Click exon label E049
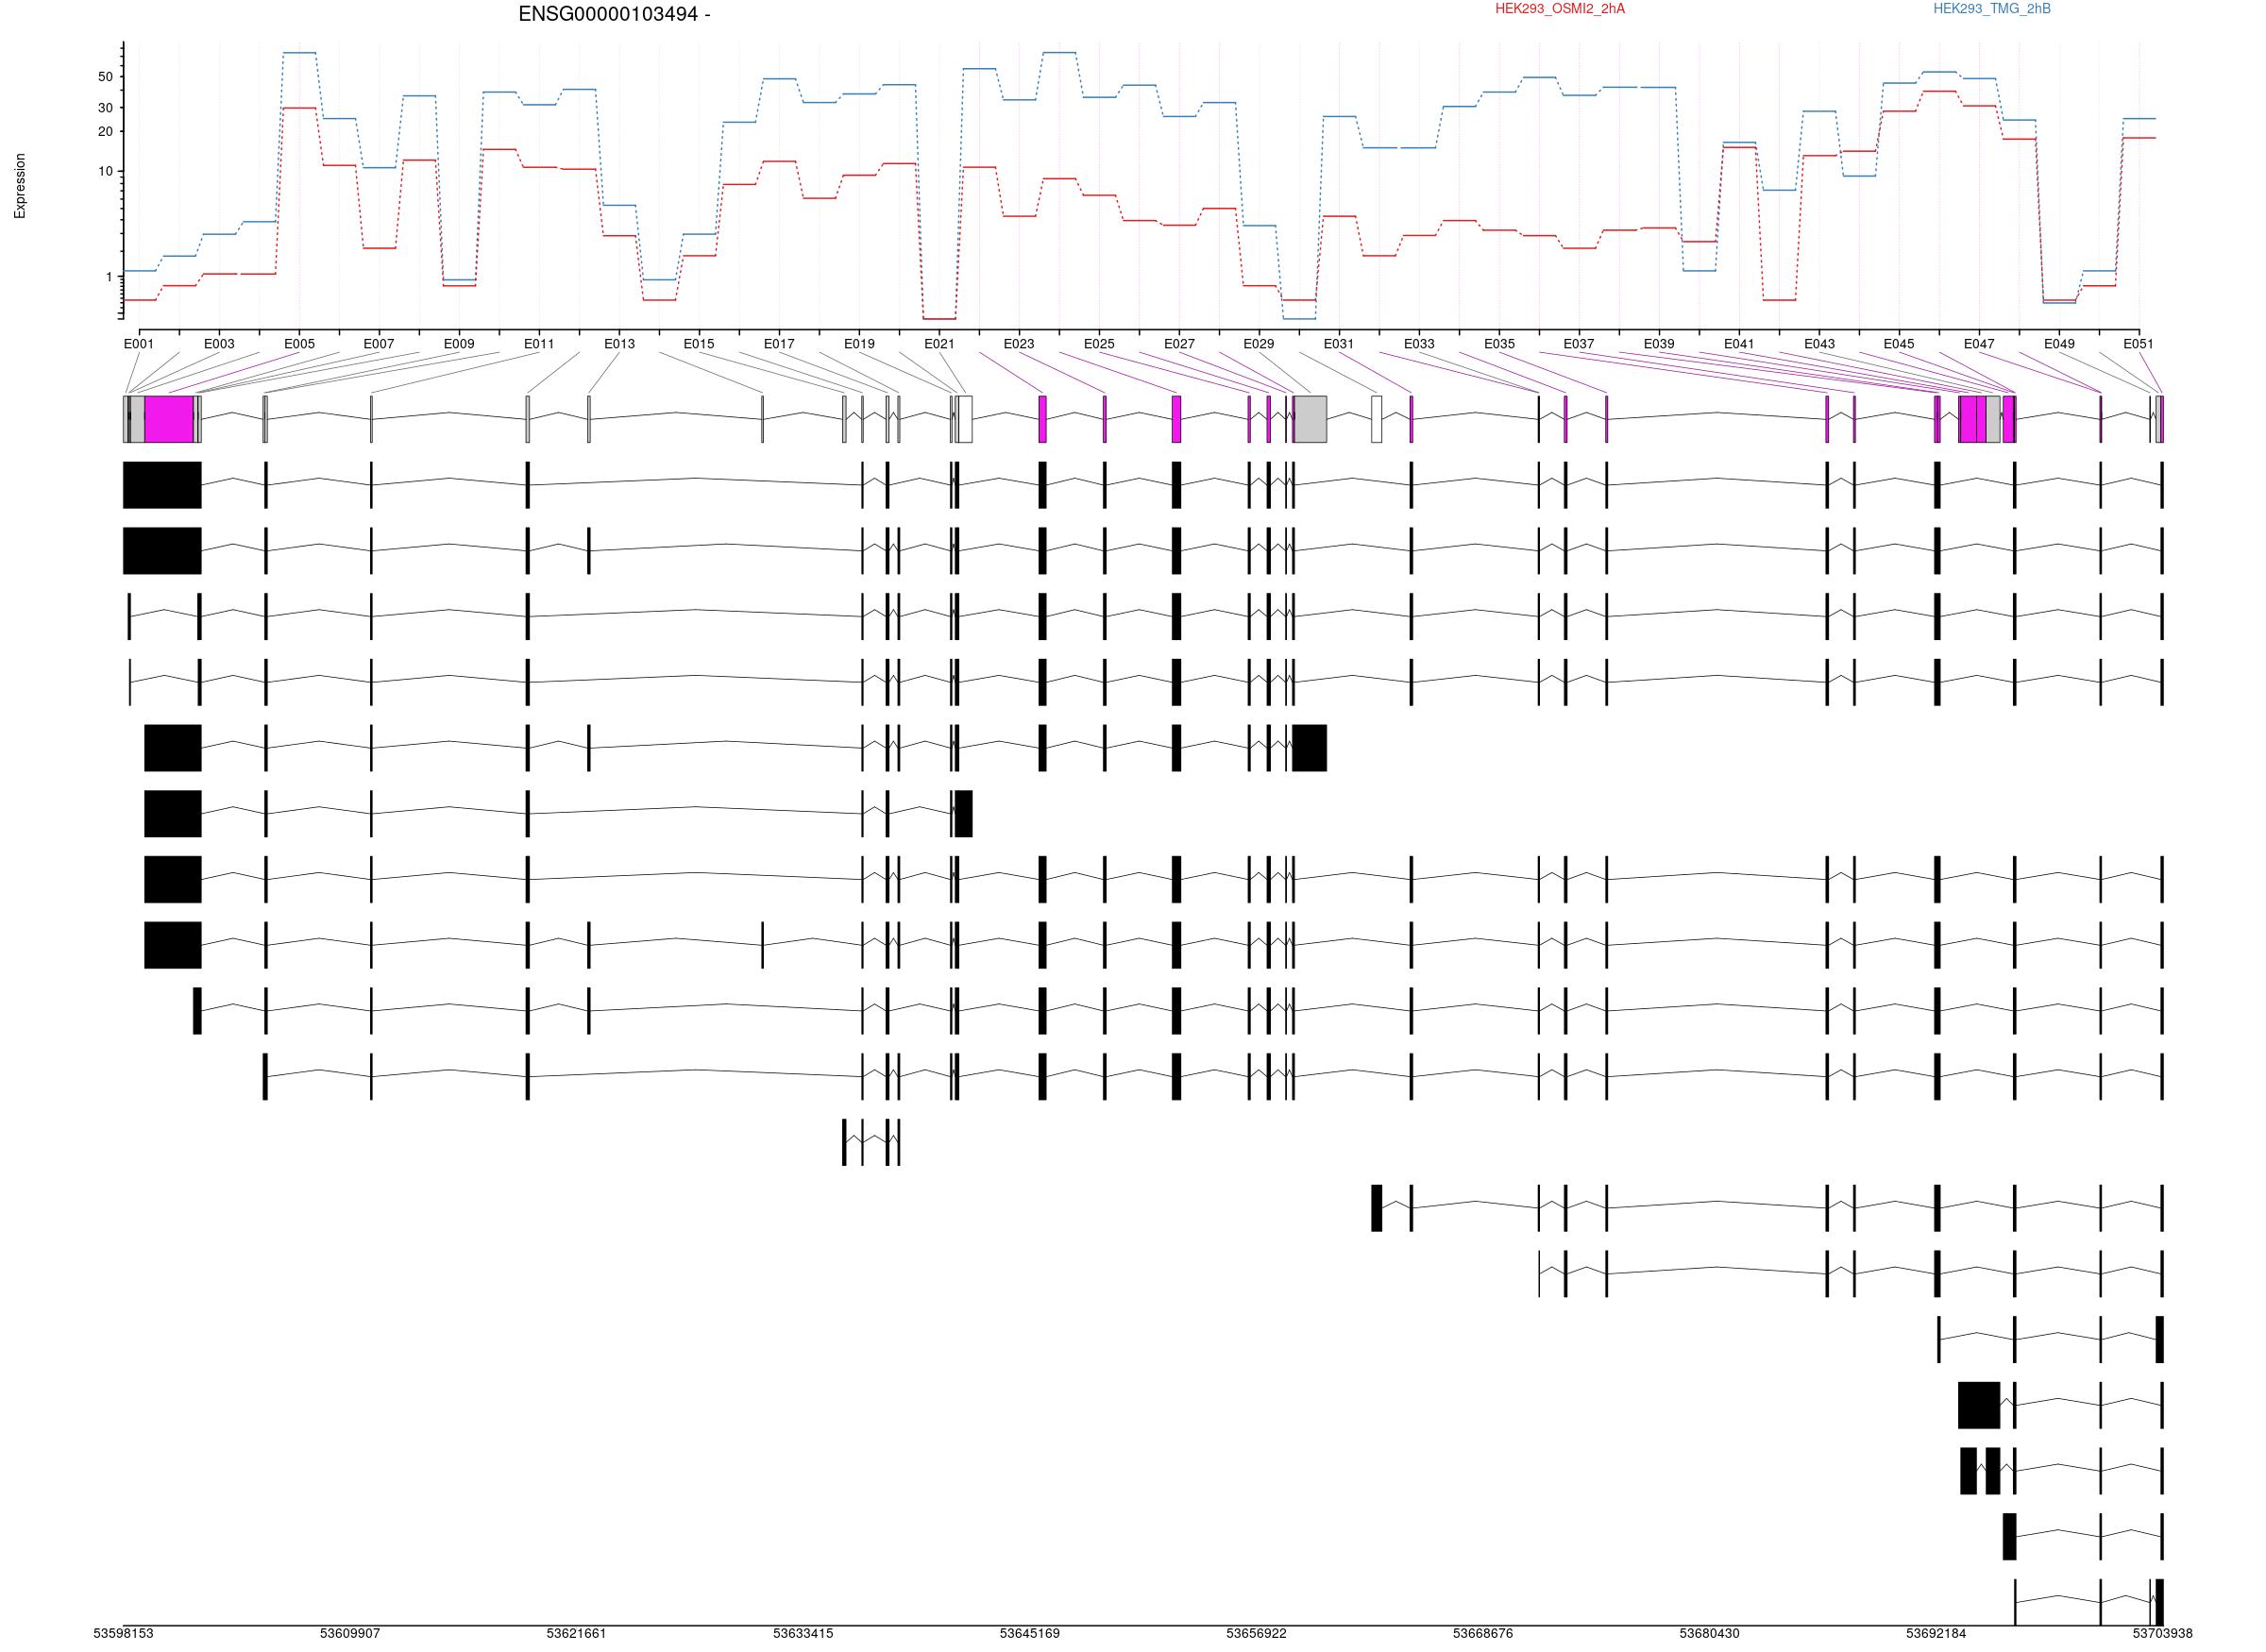2266x1652 pixels. (x=2059, y=344)
